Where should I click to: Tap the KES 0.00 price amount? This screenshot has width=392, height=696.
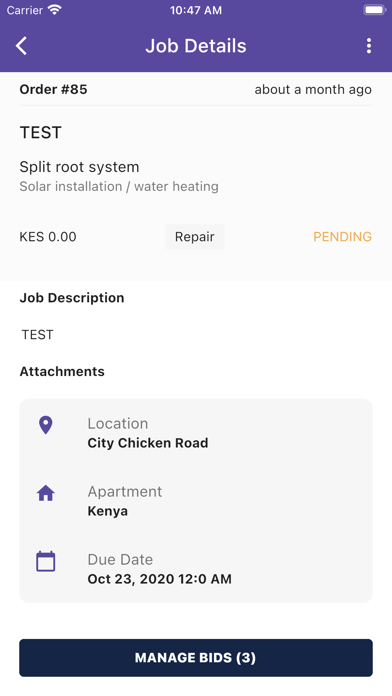(x=48, y=237)
